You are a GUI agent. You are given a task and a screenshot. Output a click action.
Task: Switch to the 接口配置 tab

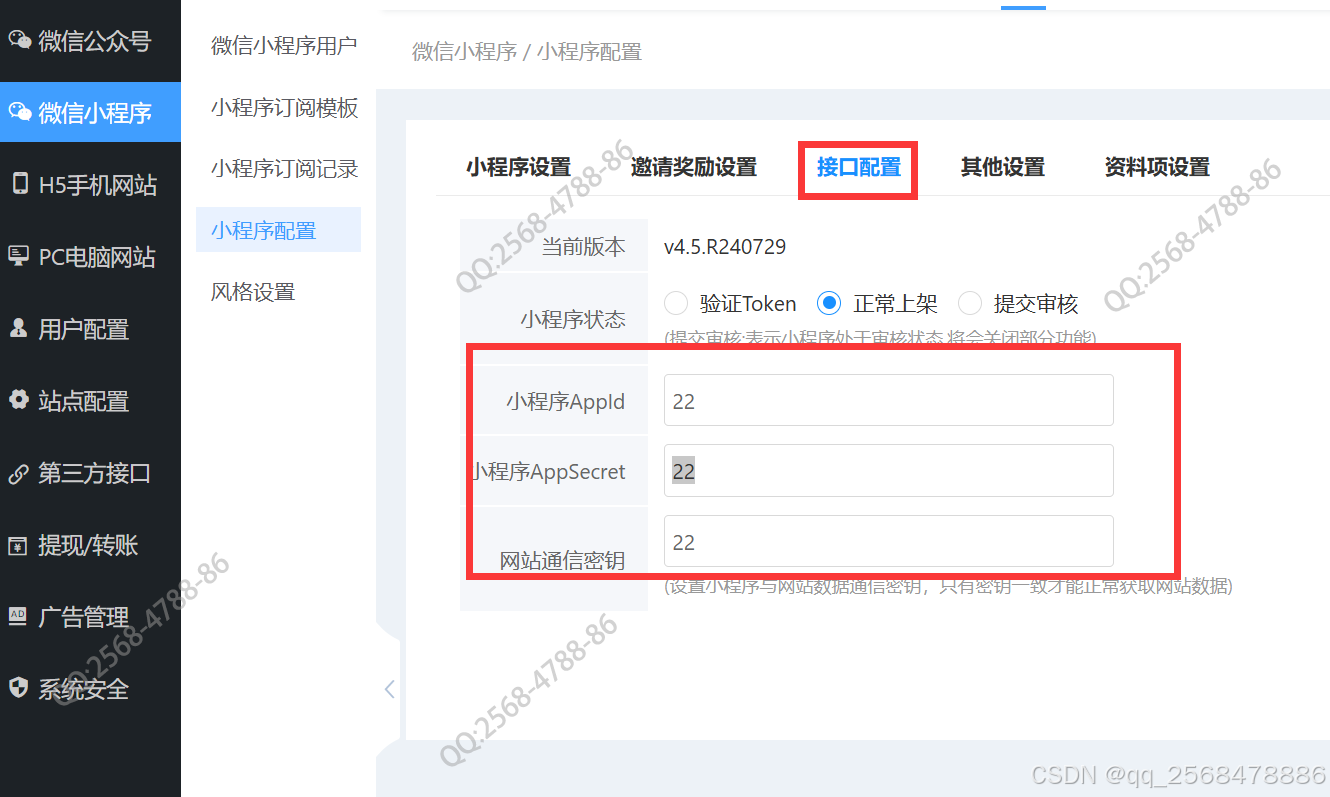(859, 167)
